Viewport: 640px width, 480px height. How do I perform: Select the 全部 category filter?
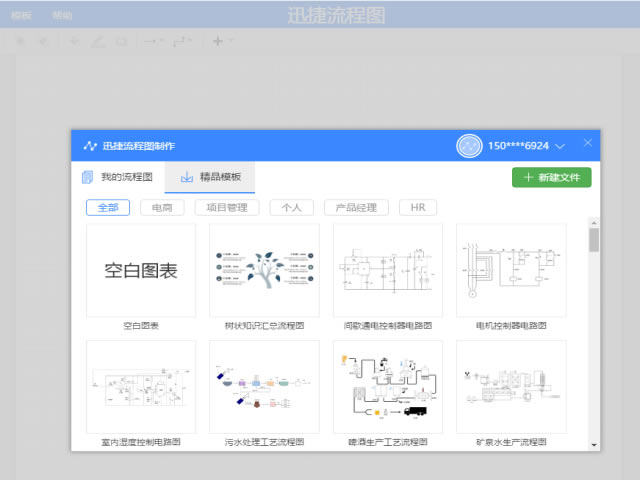click(x=108, y=207)
